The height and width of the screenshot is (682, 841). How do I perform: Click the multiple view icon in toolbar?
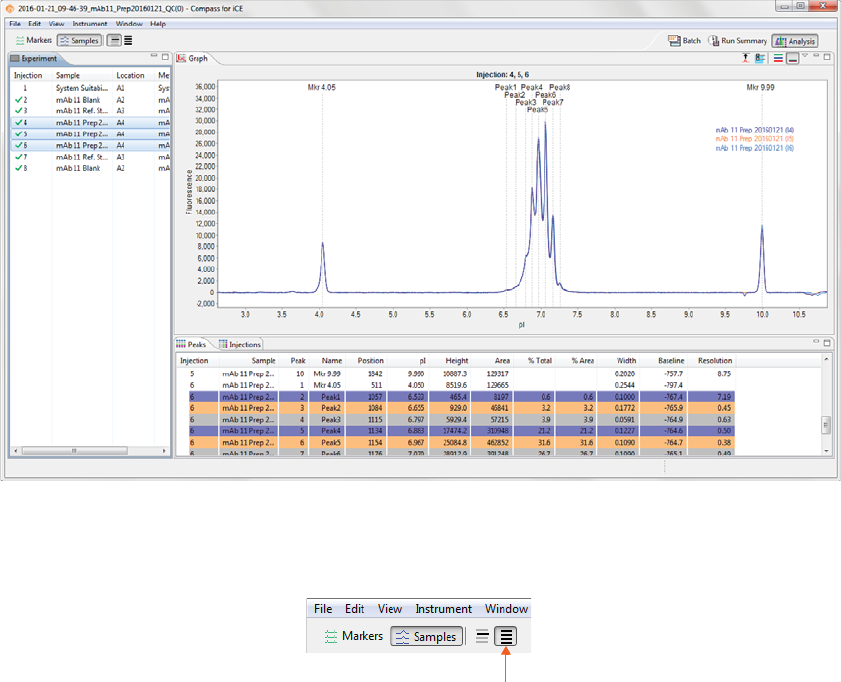click(128, 40)
